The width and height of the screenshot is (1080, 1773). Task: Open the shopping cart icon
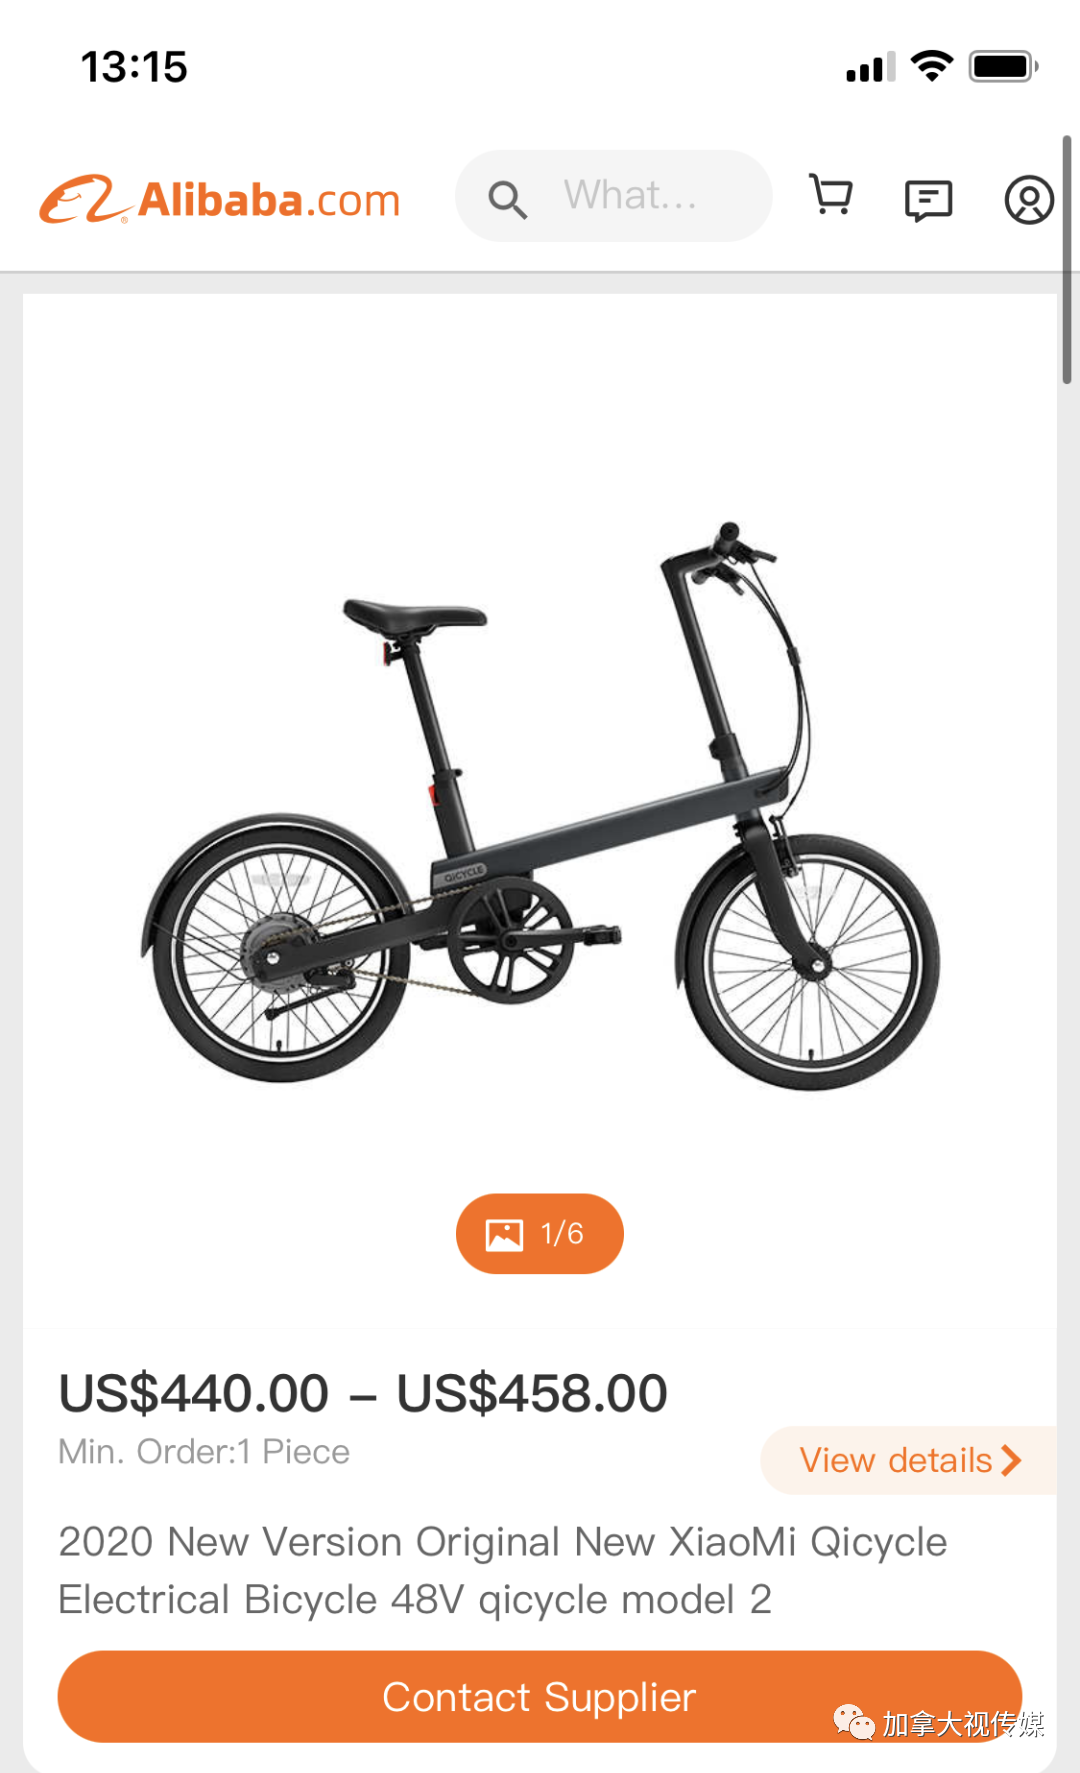click(831, 195)
